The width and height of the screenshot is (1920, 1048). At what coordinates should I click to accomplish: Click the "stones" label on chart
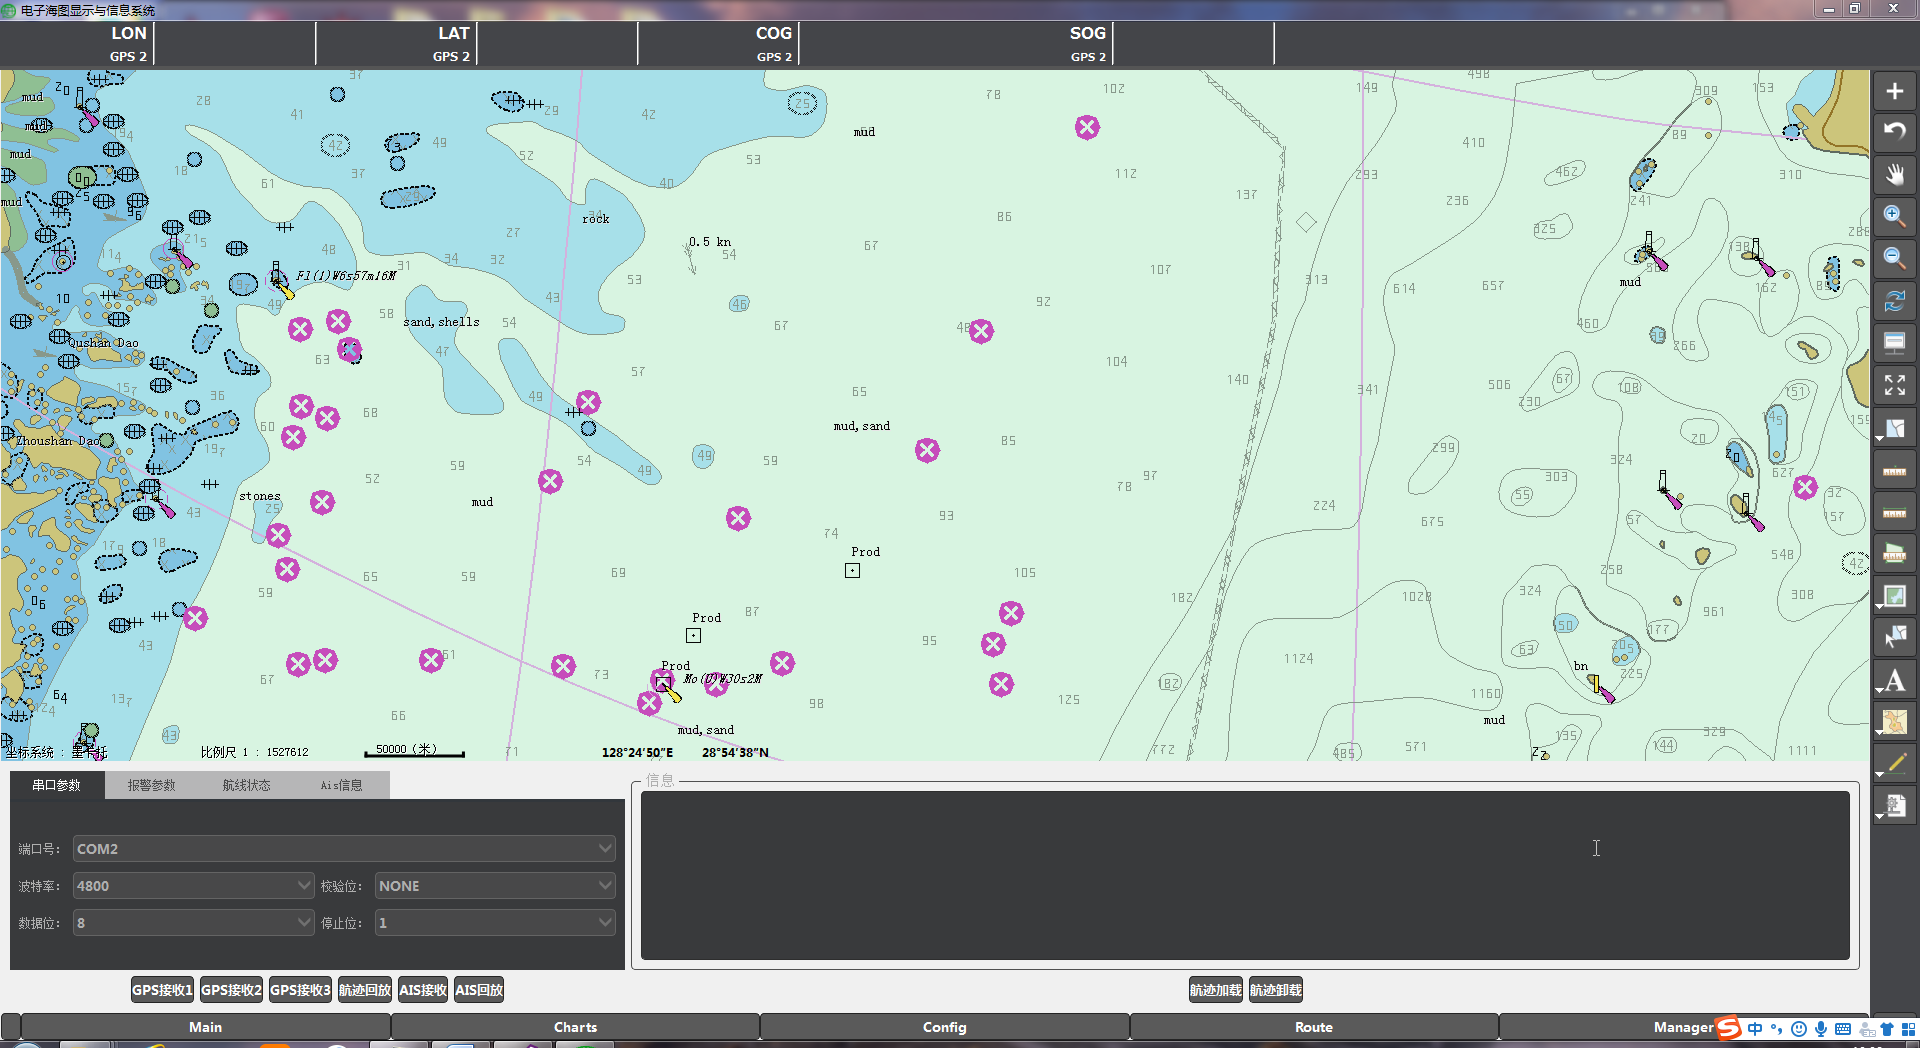point(260,496)
